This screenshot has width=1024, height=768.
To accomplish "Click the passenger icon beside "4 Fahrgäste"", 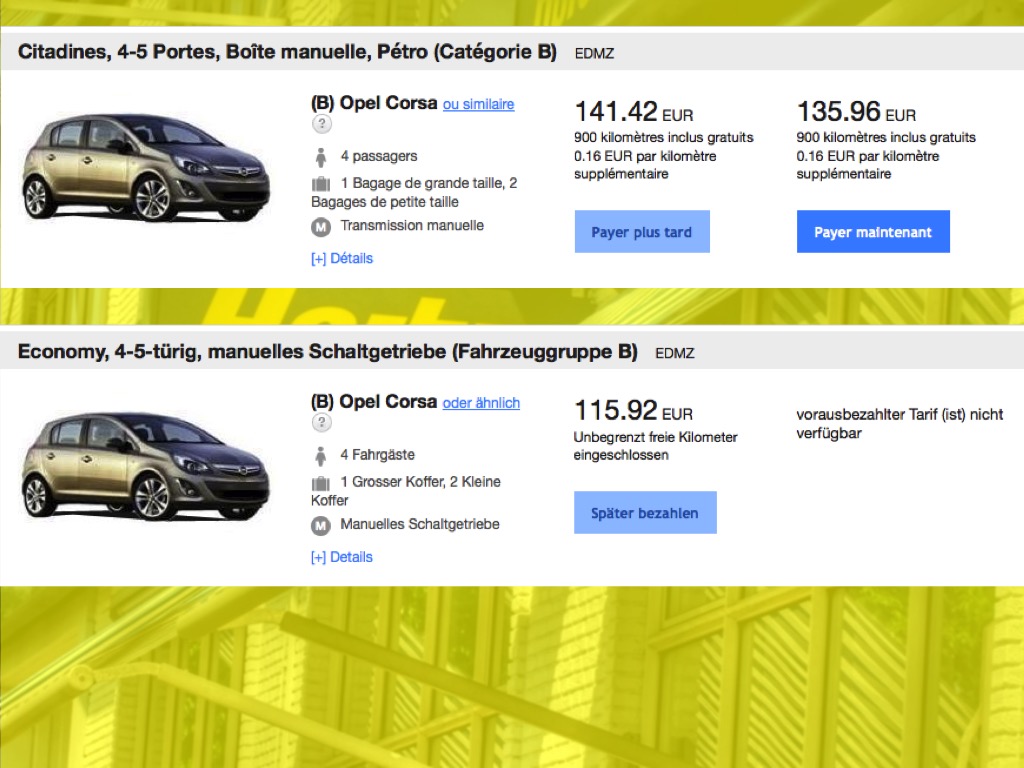I will pos(321,455).
